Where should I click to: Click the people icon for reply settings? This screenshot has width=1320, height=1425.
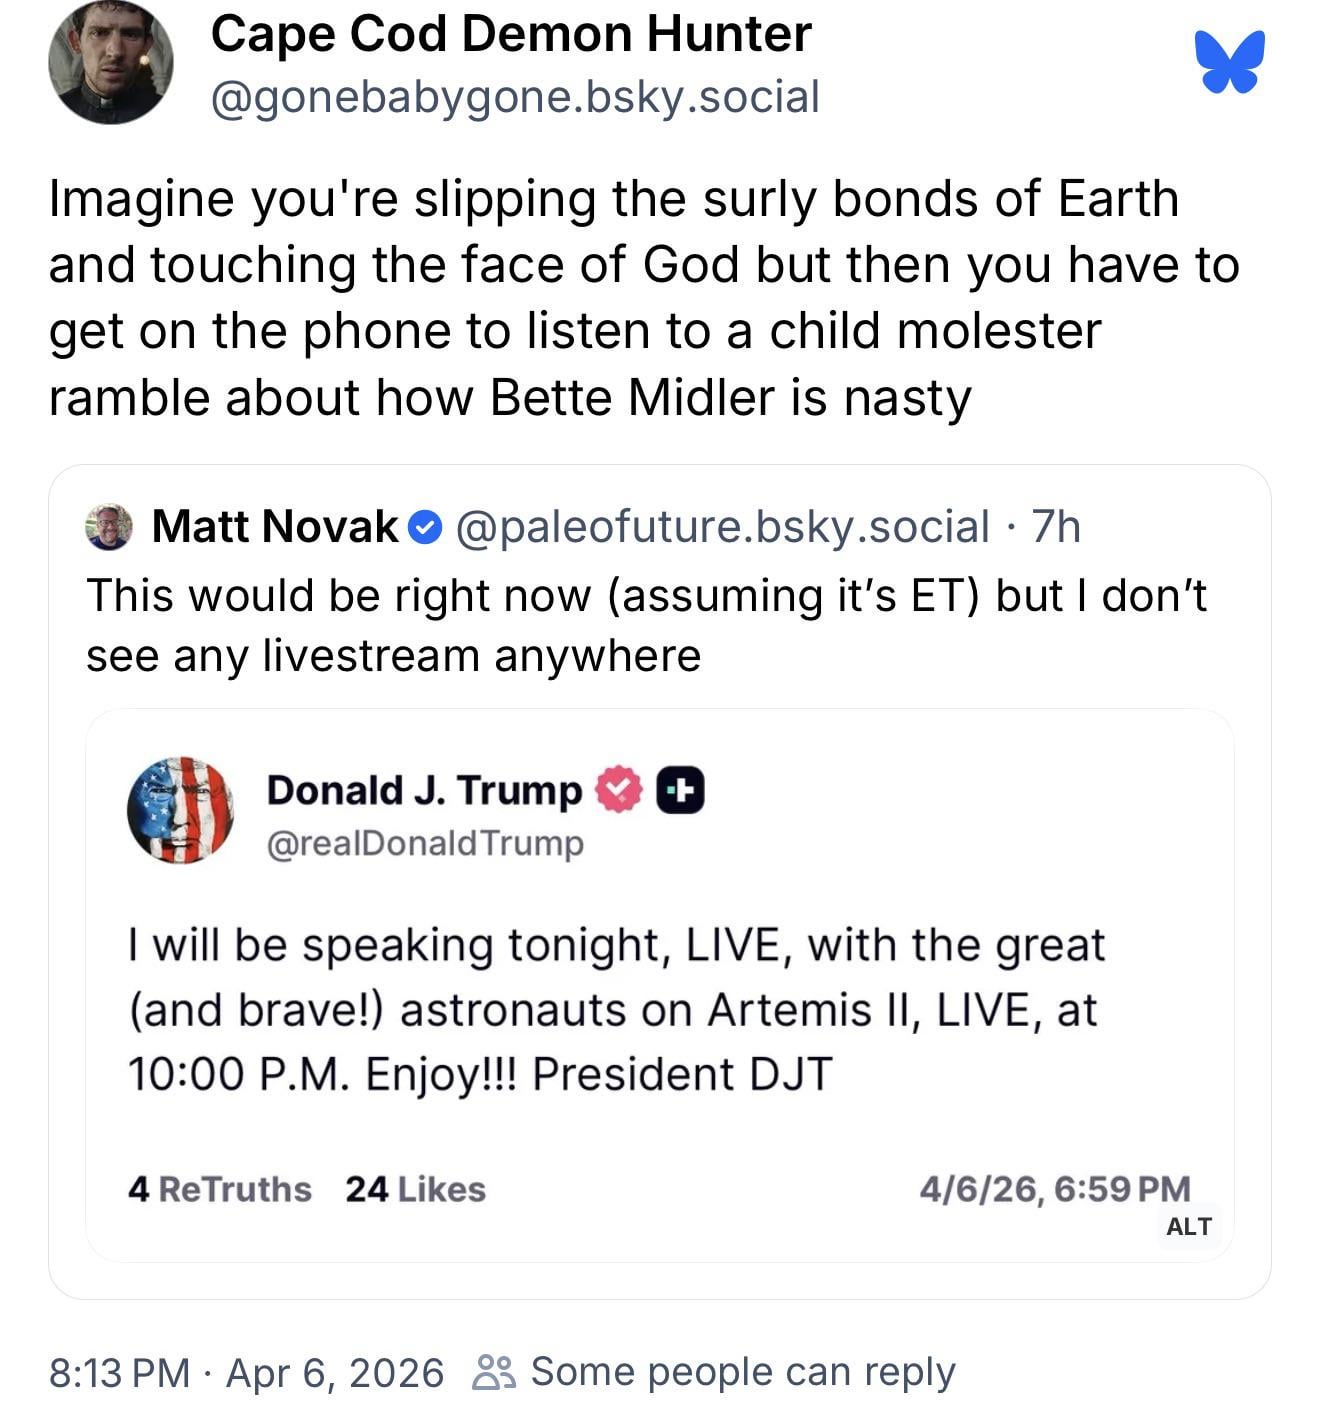coord(494,1373)
